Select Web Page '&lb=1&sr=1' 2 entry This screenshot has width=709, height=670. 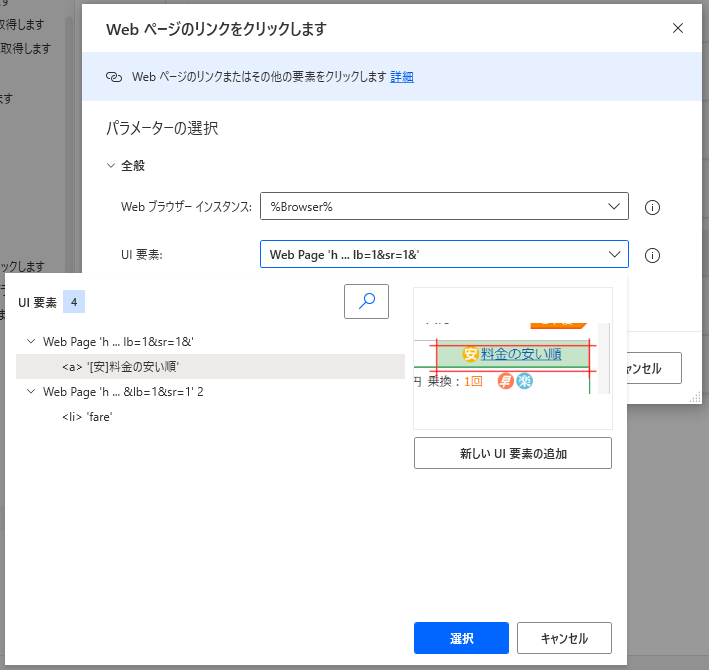click(x=123, y=392)
